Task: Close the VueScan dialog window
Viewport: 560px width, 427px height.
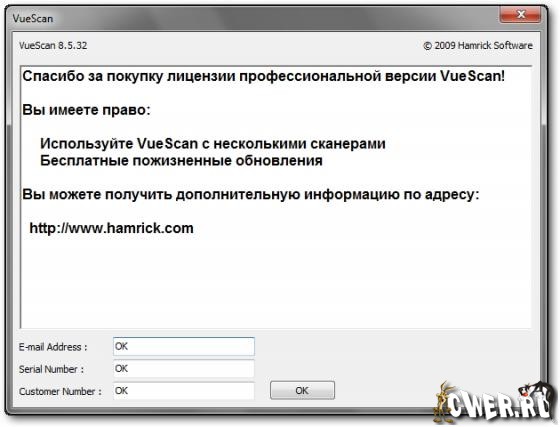Action: [520, 14]
